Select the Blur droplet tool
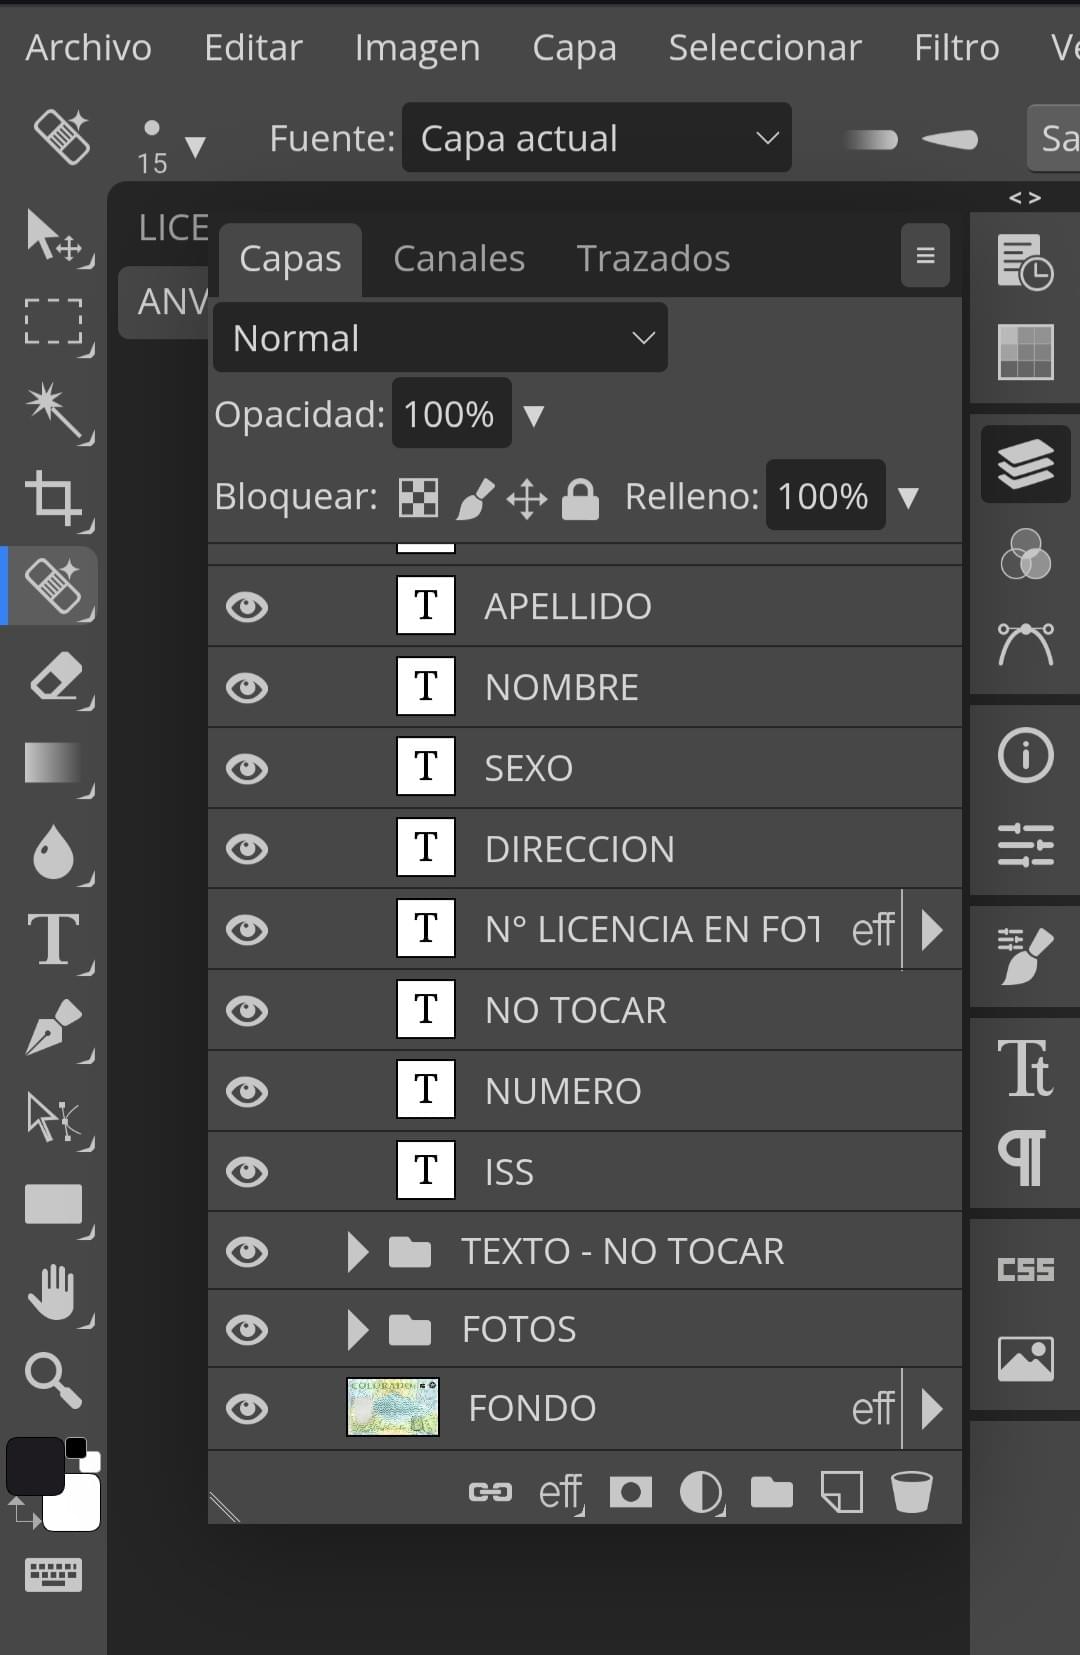The width and height of the screenshot is (1080, 1655). coord(54,852)
